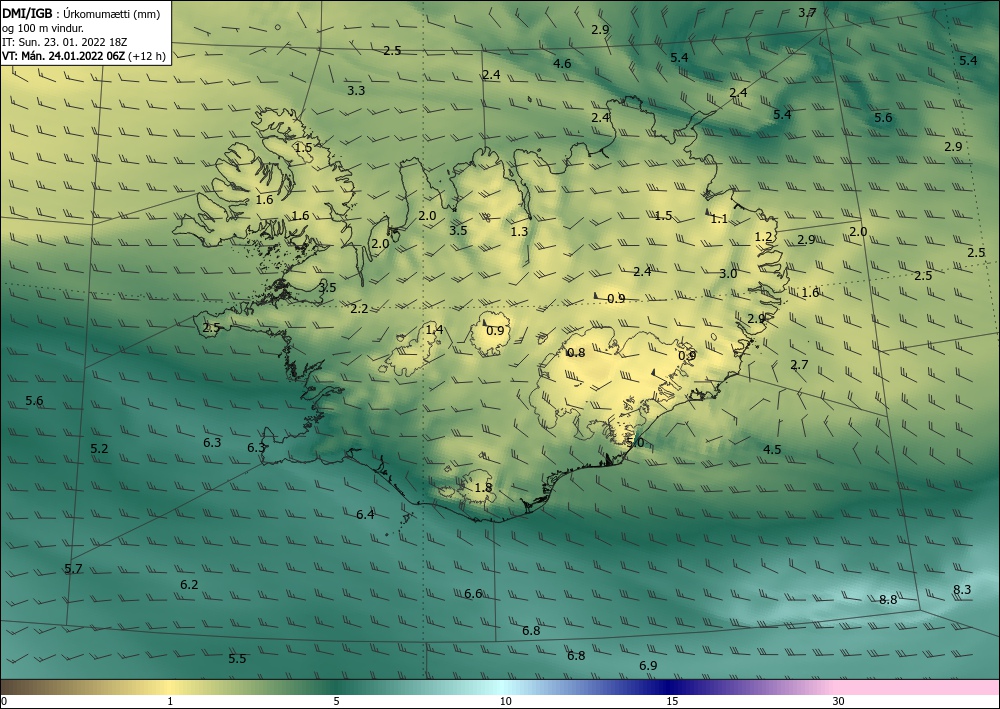Image resolution: width=1000 pixels, height=709 pixels.
Task: Click the dark navy section of the color bar
Action: (666, 687)
